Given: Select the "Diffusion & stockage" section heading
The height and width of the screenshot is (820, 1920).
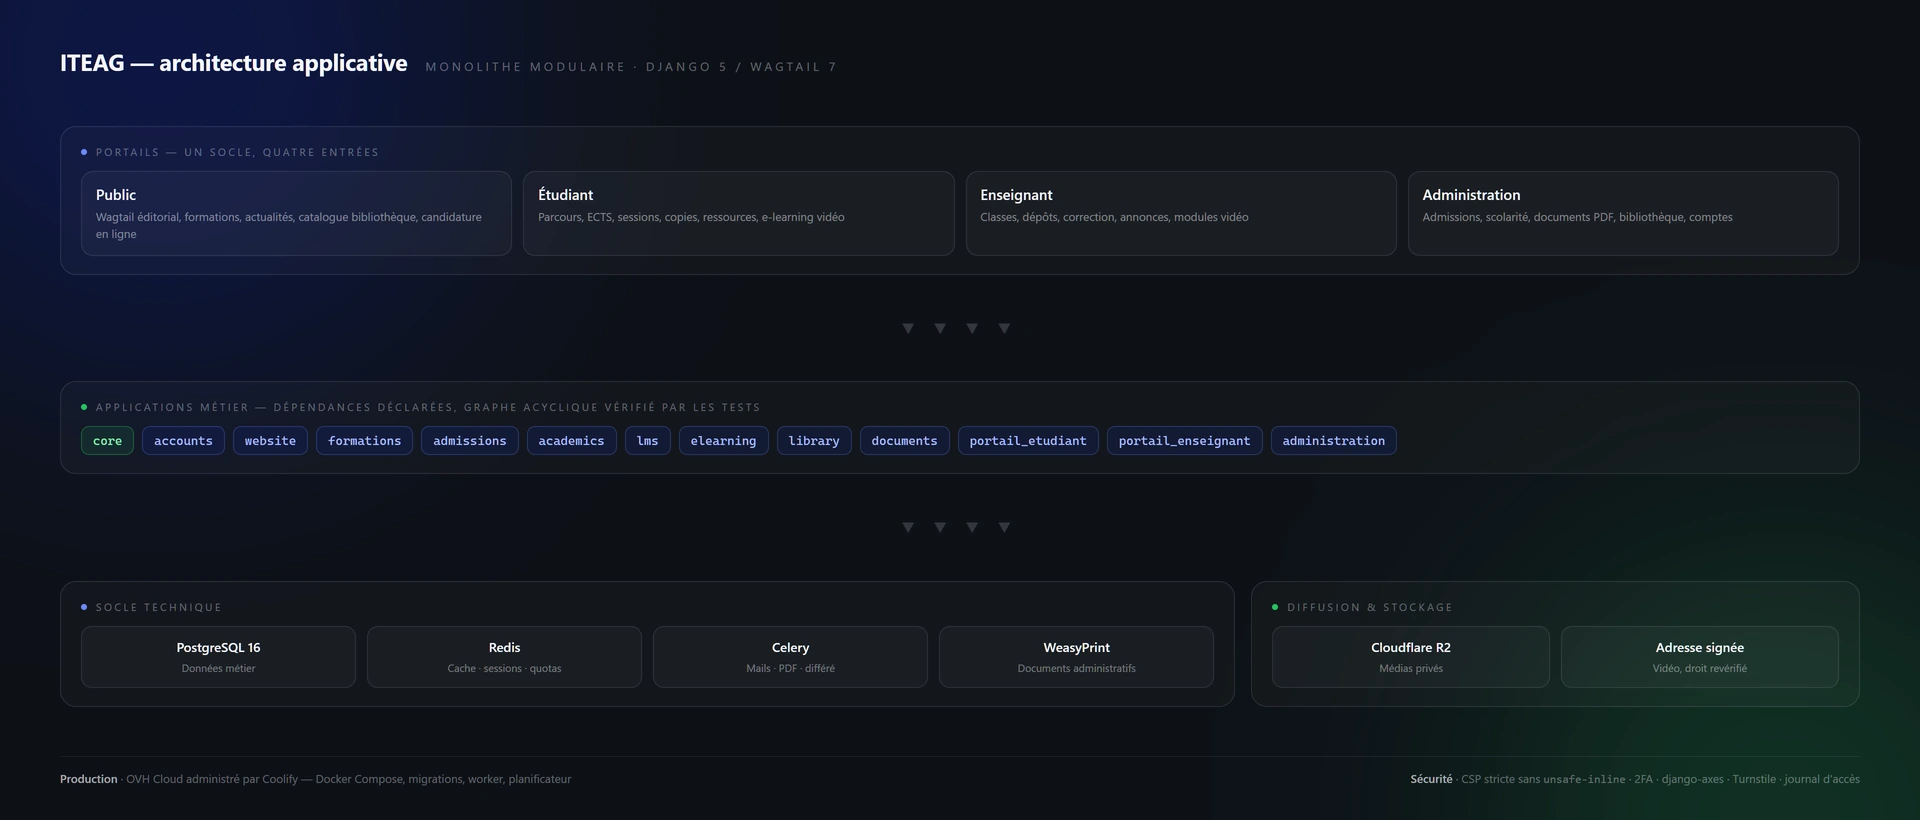Looking at the screenshot, I should pyautogui.click(x=1369, y=607).
